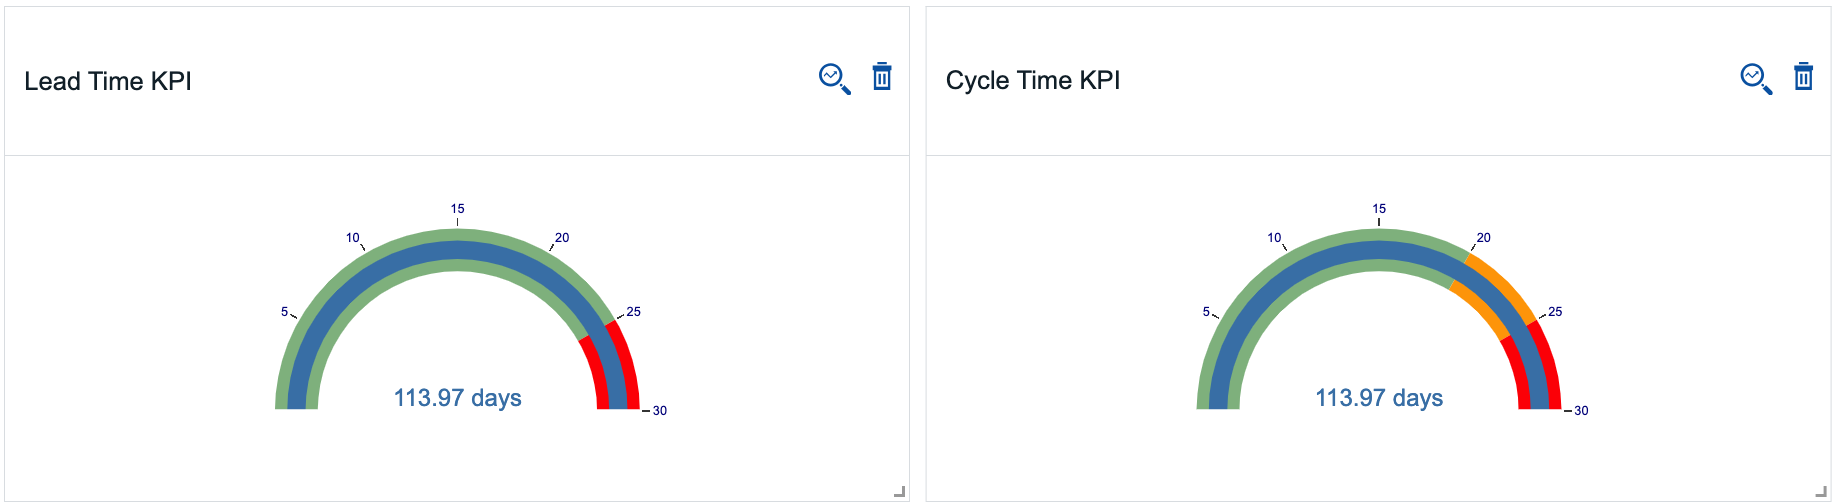This screenshot has width=1840, height=504.
Task: Click resize handle of Cycle Time panel
Action: 1821,491
